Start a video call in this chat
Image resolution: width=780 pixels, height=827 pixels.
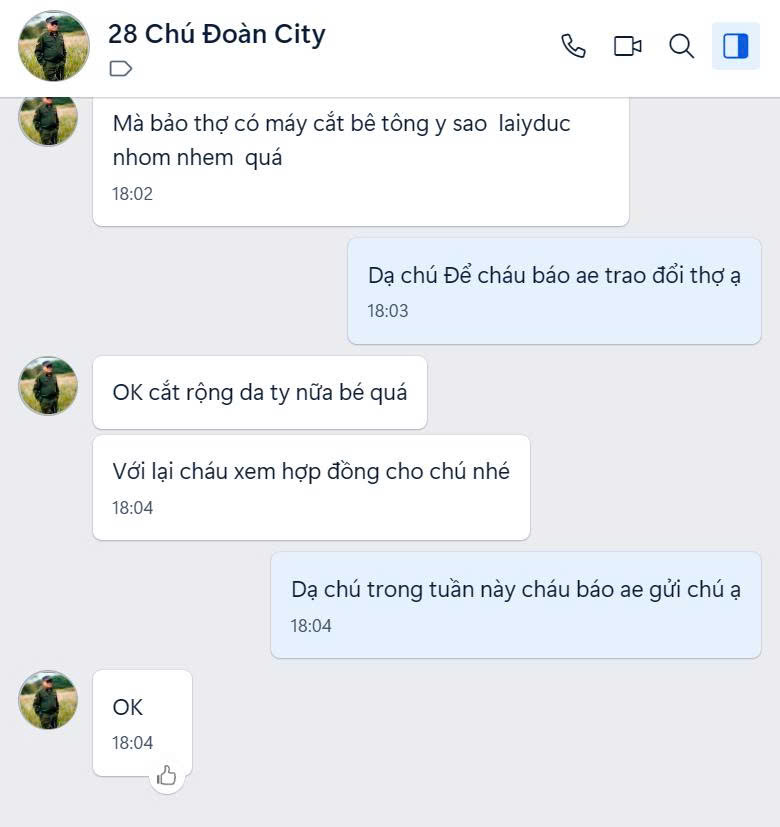click(x=627, y=46)
